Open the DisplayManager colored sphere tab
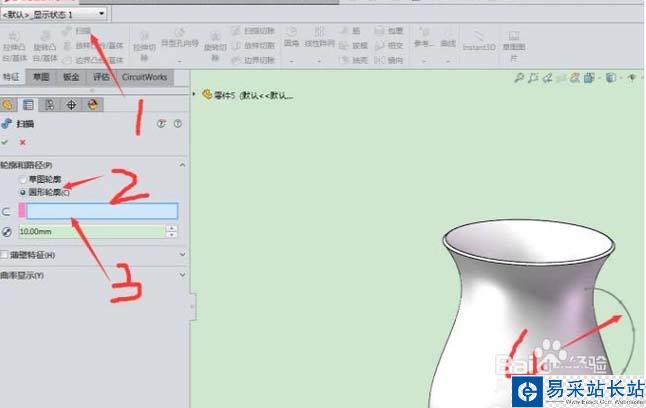Viewport: 646px width, 408px height. pos(93,105)
